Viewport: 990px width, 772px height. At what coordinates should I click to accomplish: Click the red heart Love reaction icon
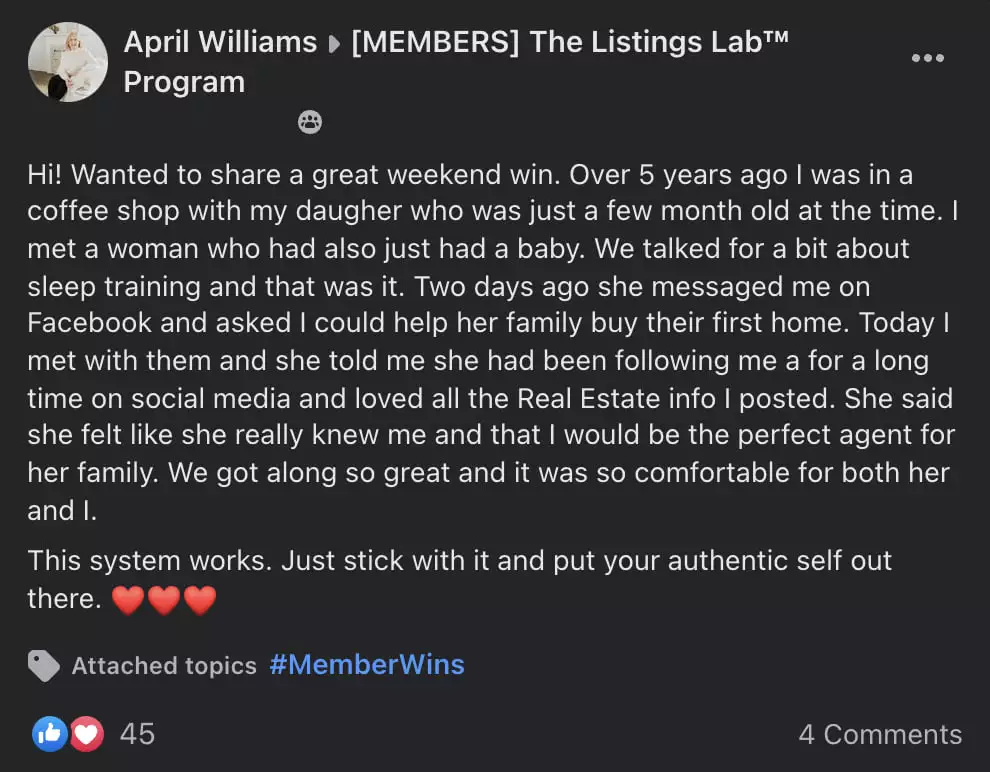[x=86, y=734]
